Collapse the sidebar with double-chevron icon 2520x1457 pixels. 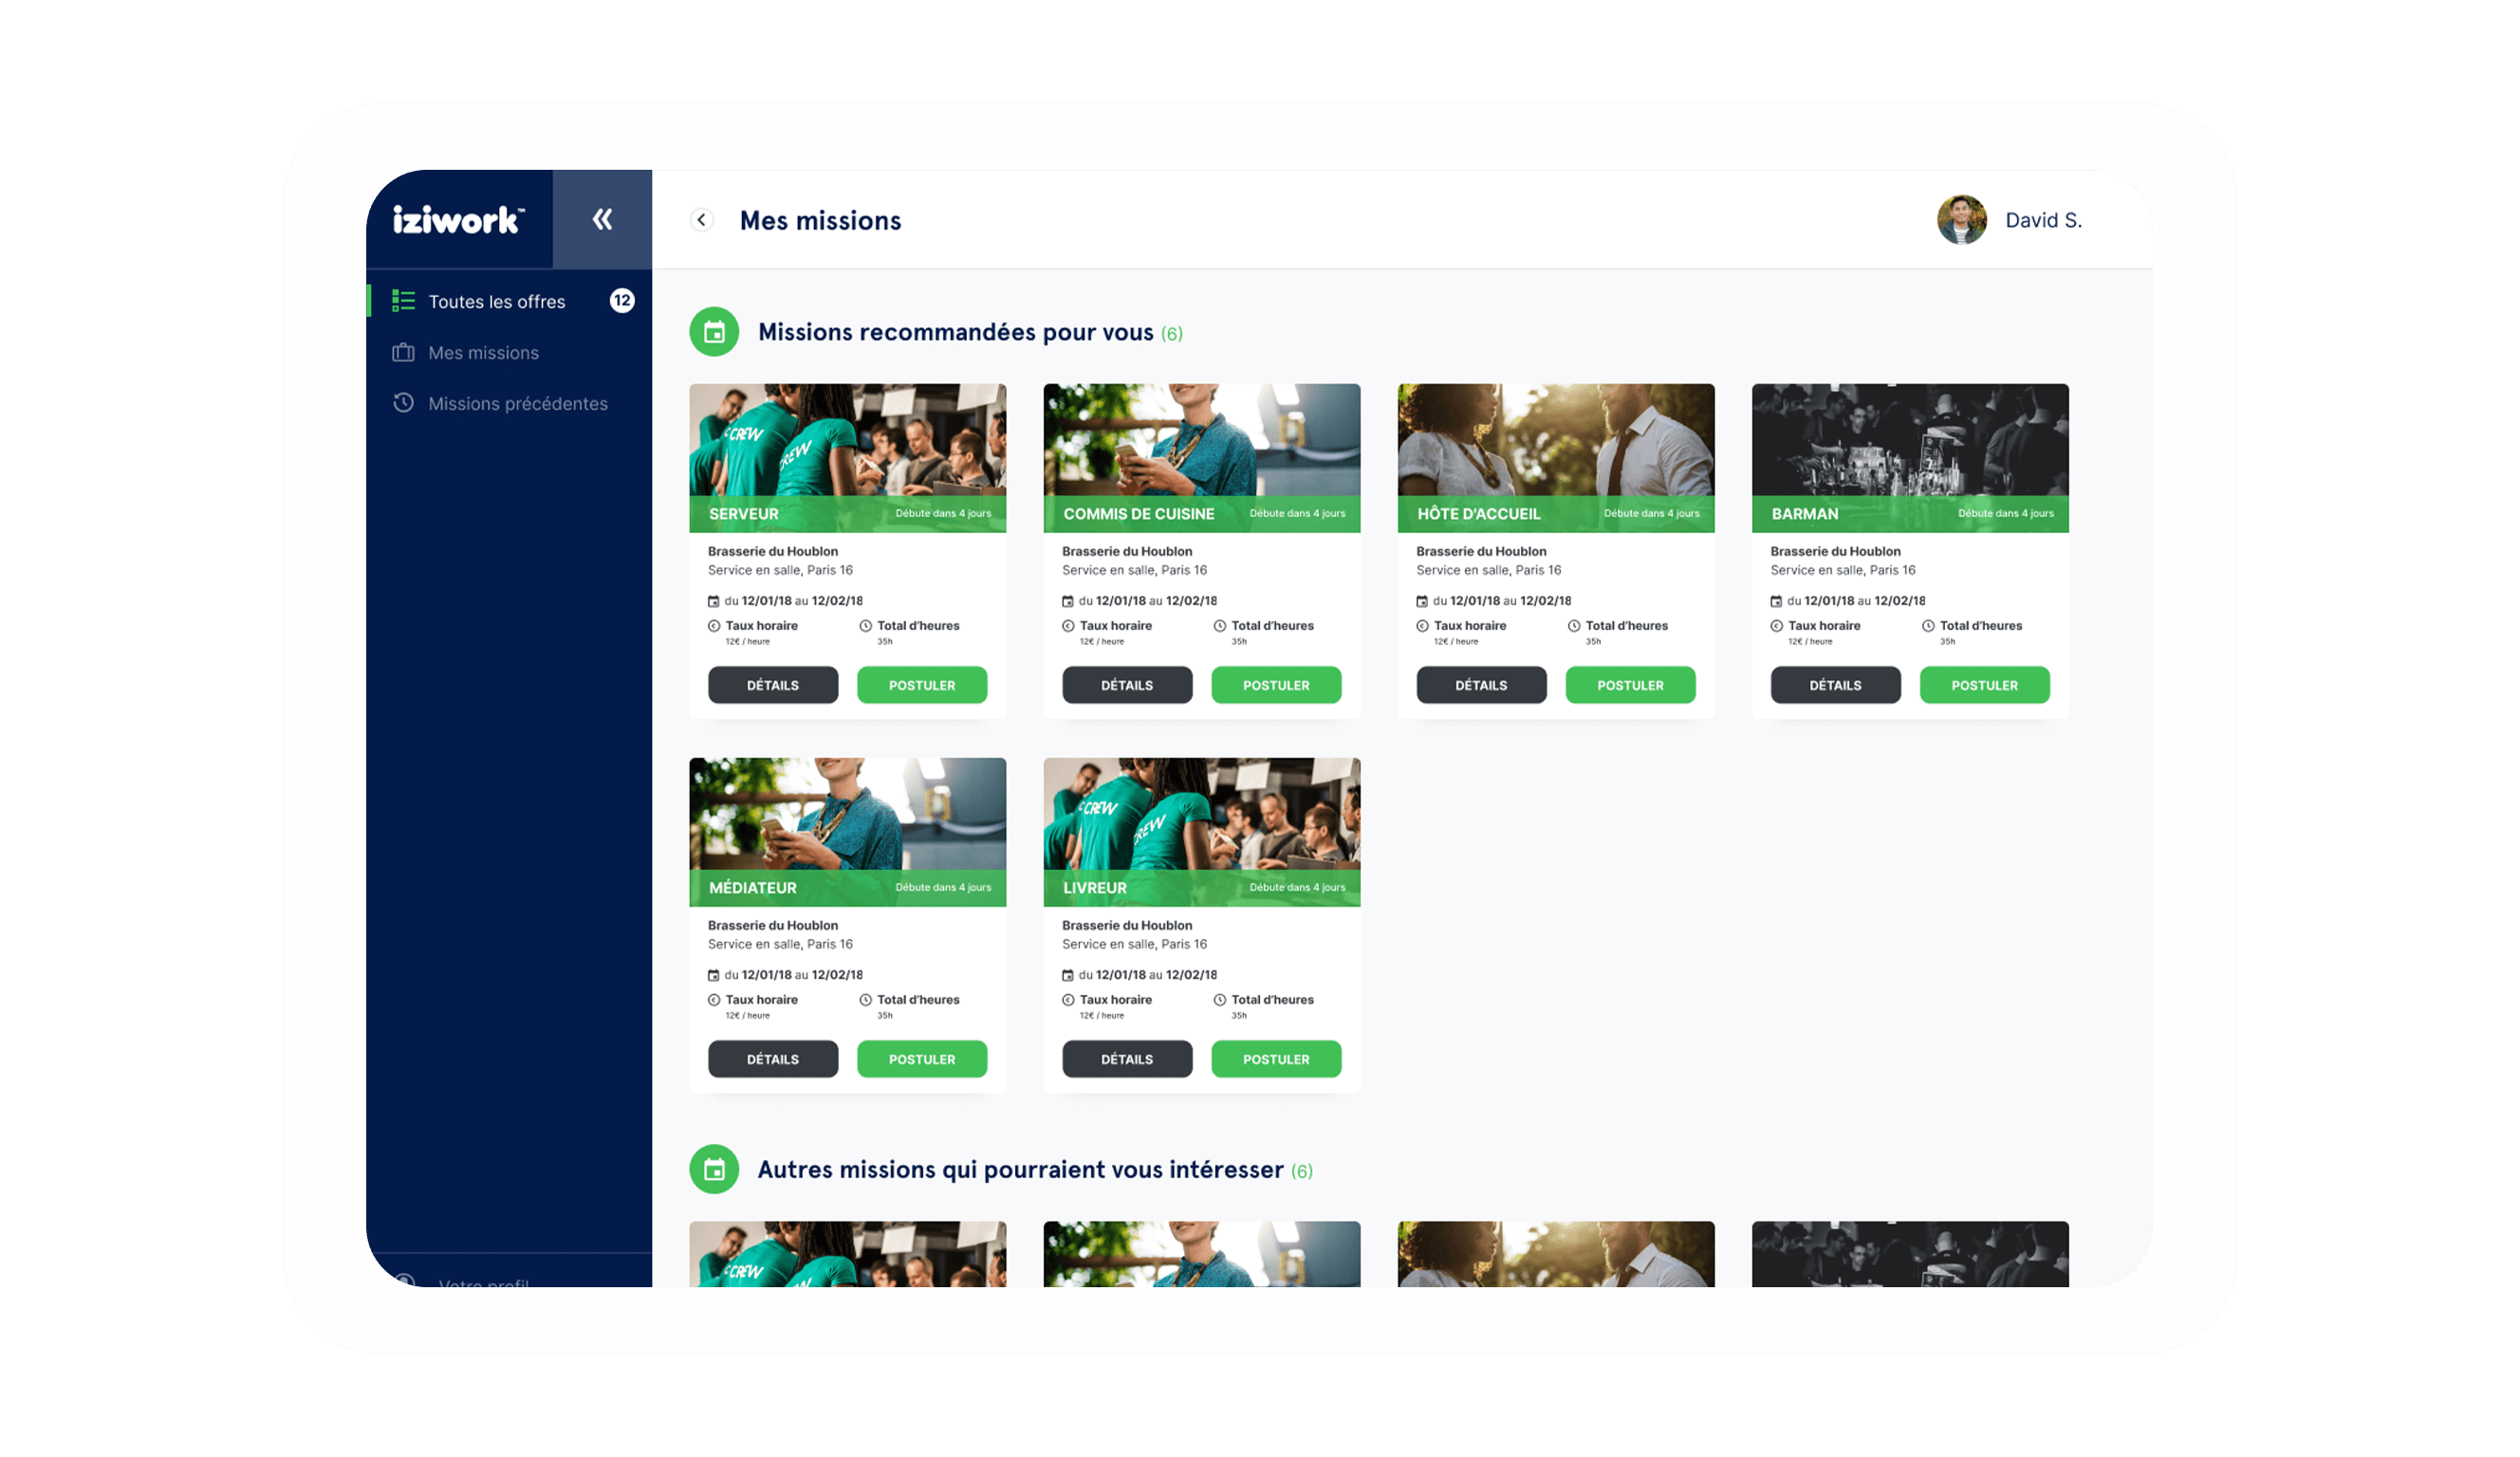tap(601, 219)
